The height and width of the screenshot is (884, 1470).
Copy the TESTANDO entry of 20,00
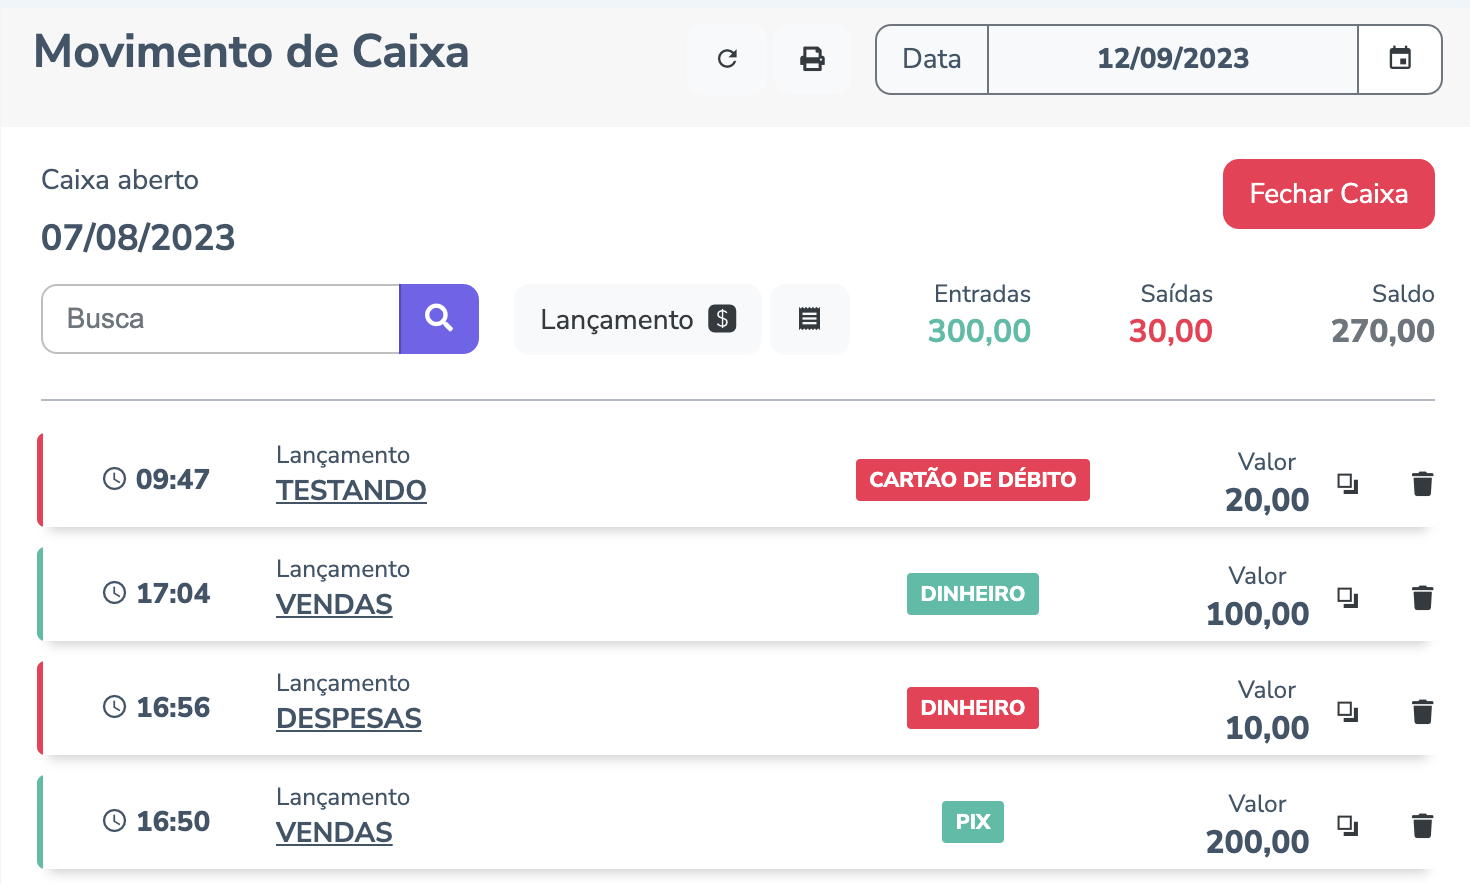(1348, 484)
